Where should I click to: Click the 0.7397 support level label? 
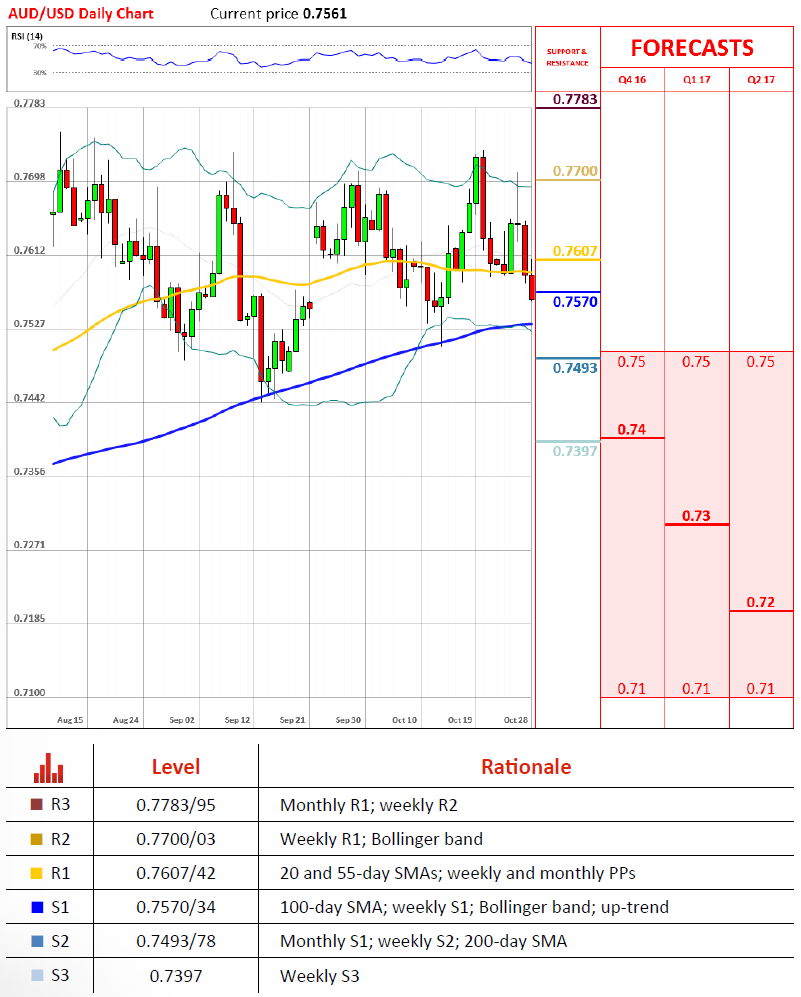(575, 451)
